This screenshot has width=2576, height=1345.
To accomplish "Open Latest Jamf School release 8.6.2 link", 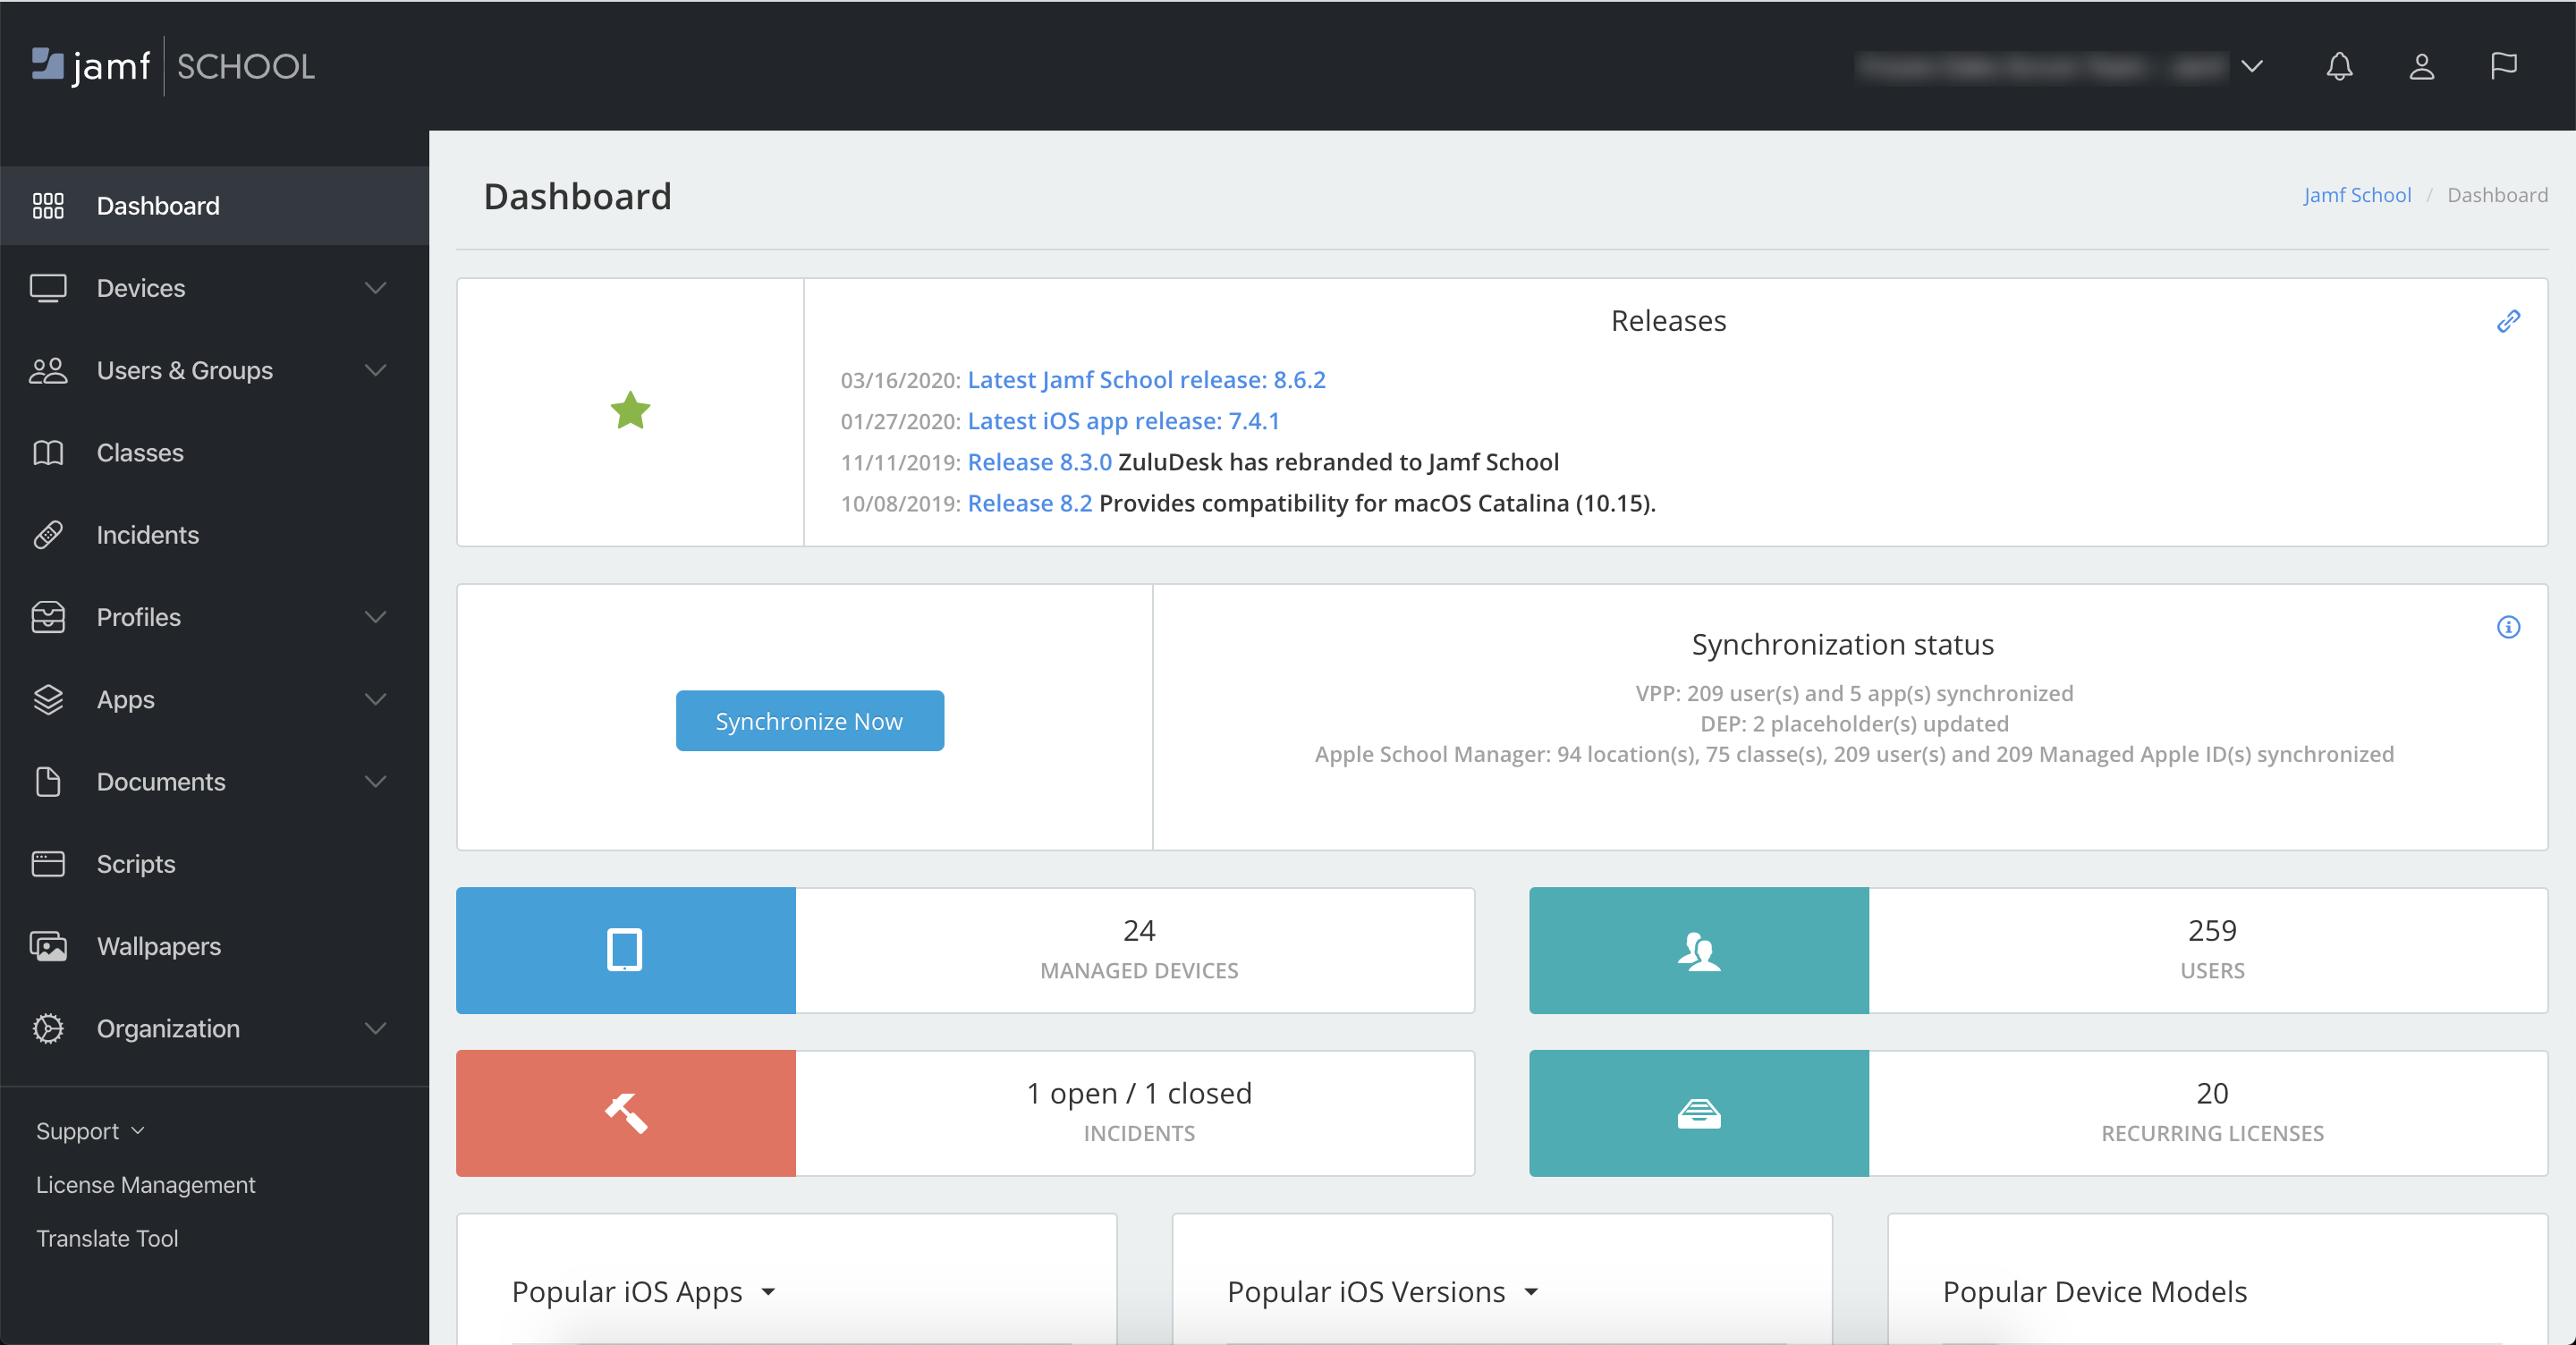I will (x=1146, y=380).
